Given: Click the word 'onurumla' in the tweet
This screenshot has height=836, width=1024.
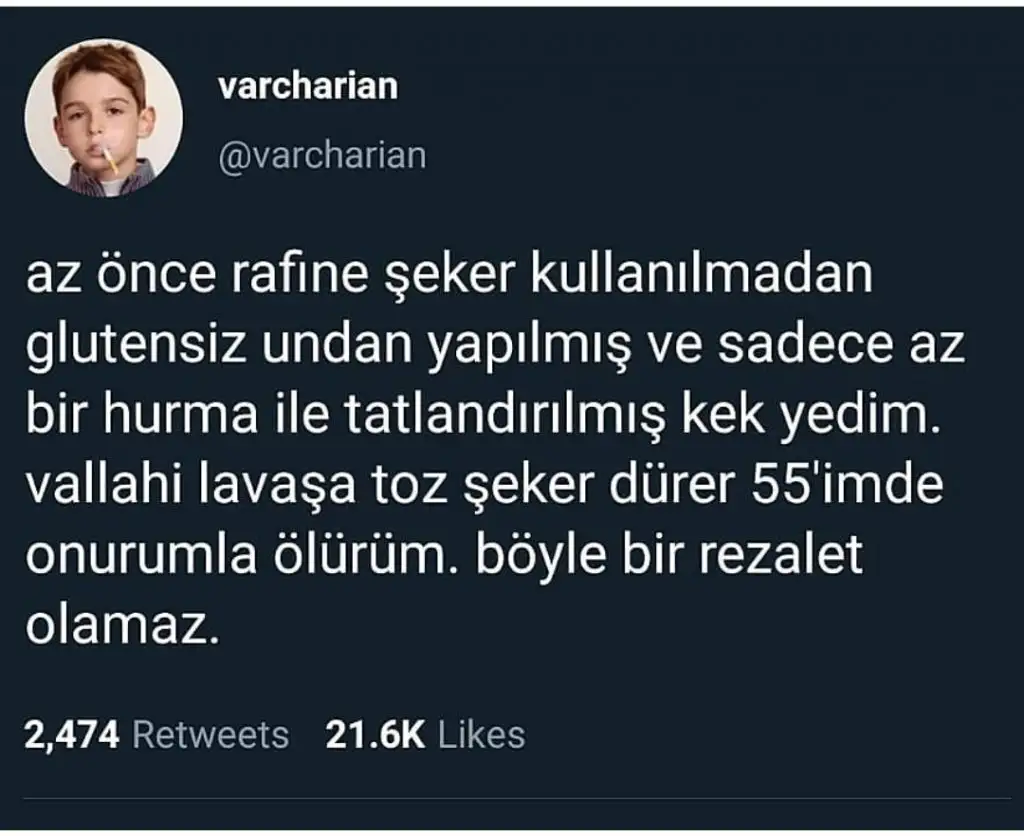Looking at the screenshot, I should pyautogui.click(x=141, y=556).
